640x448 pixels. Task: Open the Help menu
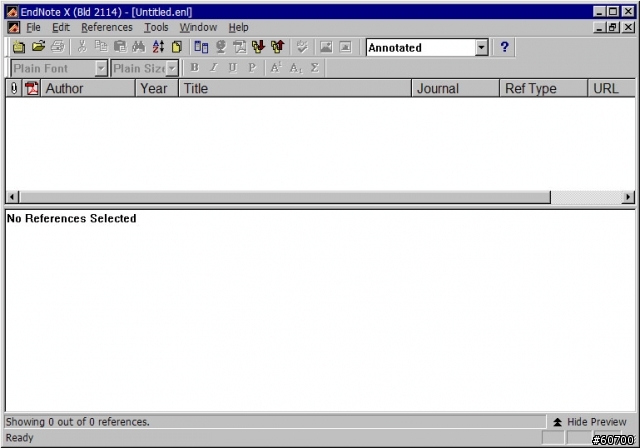coord(238,27)
